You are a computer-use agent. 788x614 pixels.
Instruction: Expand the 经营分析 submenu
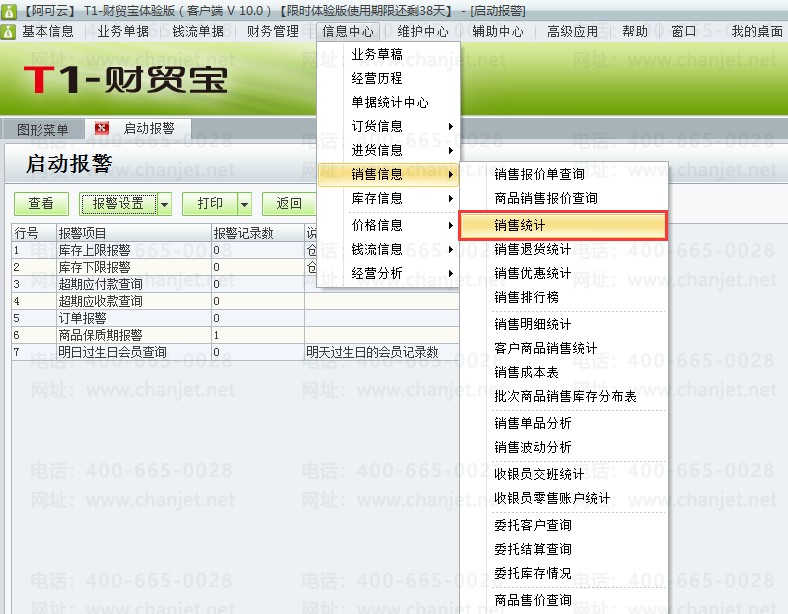point(389,273)
